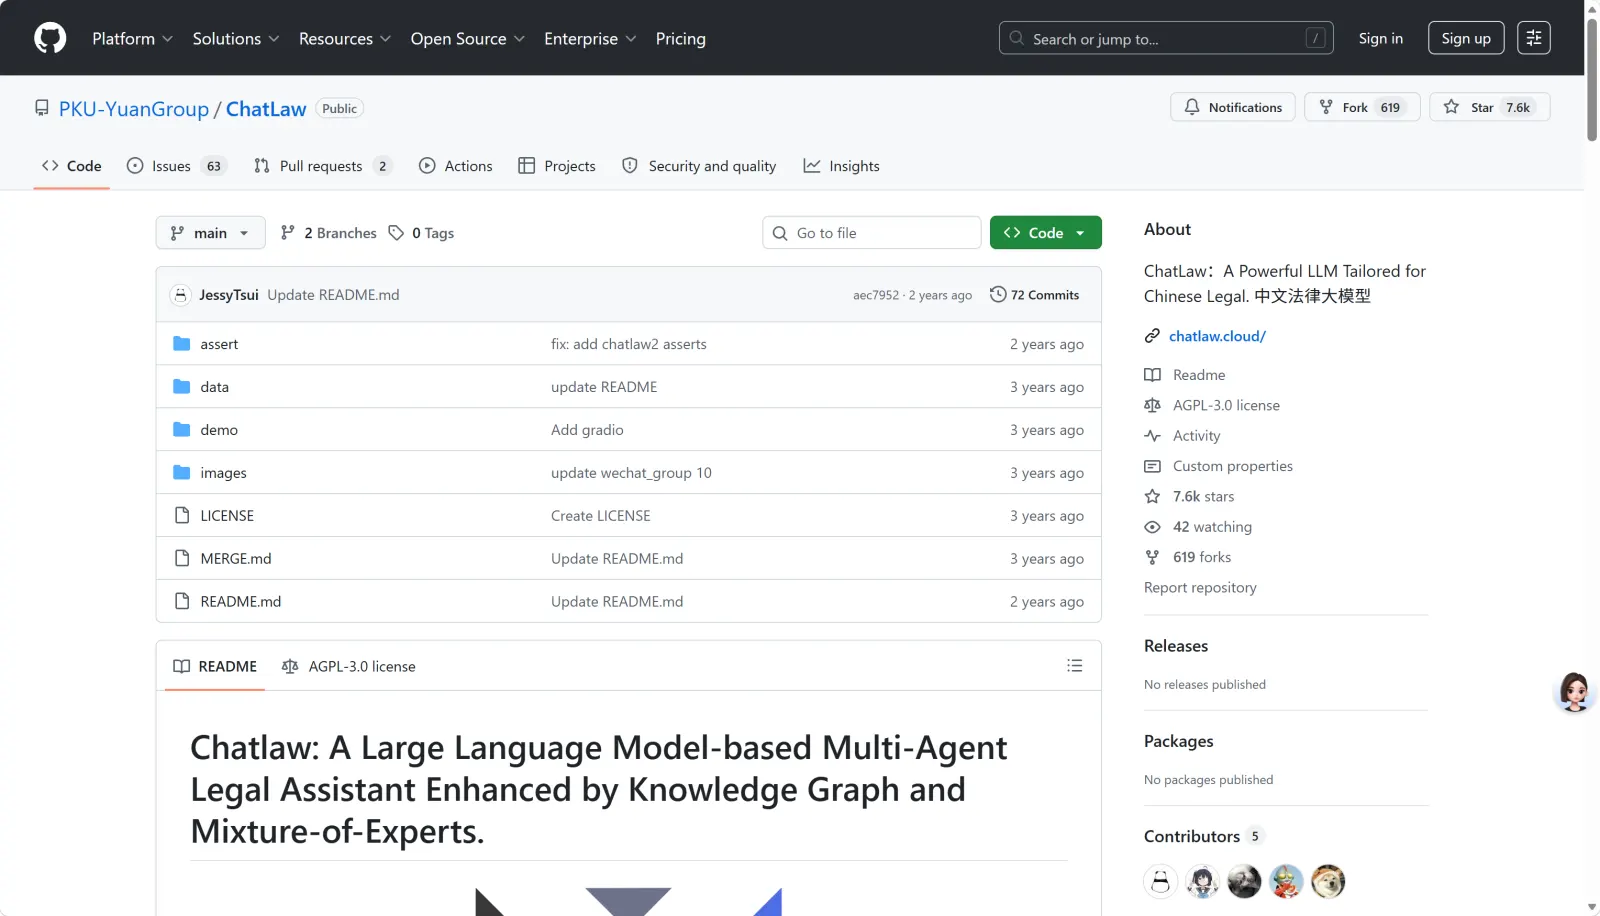Expand the Enterprise menu
The image size is (1600, 916).
click(x=590, y=38)
